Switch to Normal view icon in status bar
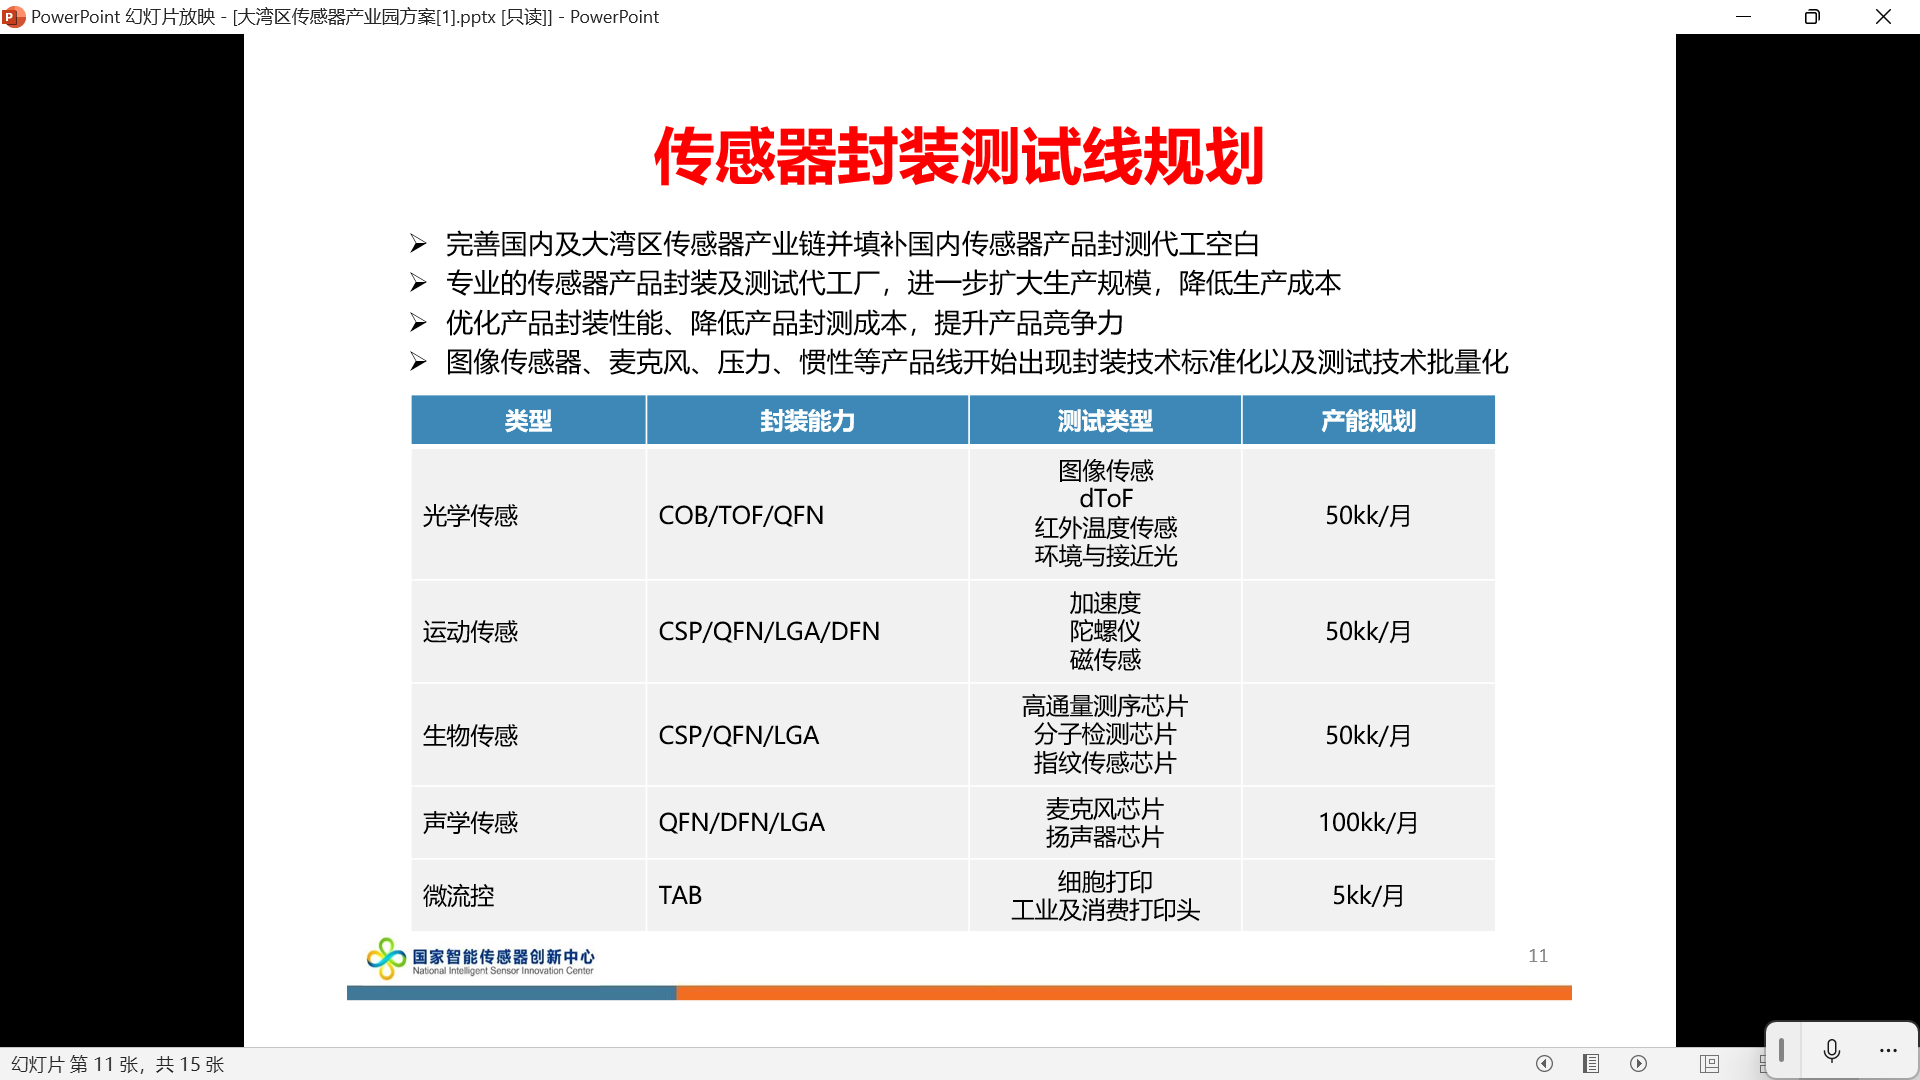1920x1080 pixels. click(x=1709, y=1063)
